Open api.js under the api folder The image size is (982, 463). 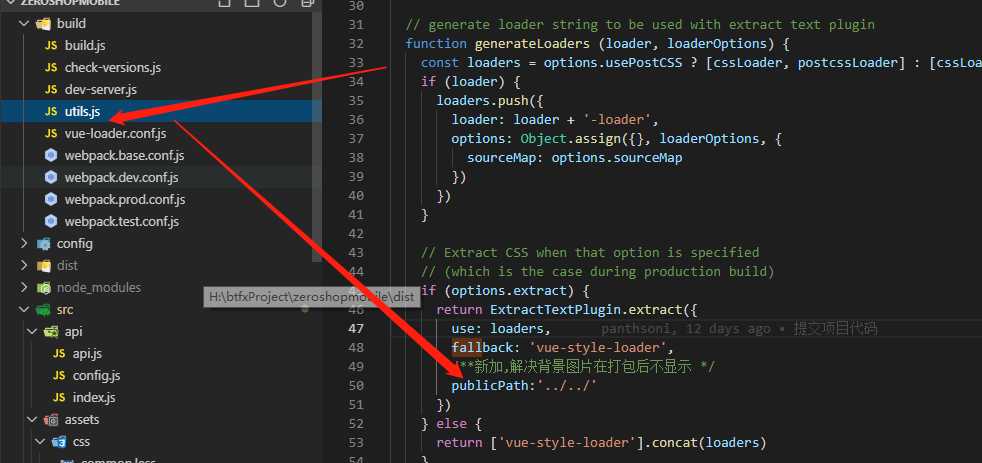[x=87, y=353]
